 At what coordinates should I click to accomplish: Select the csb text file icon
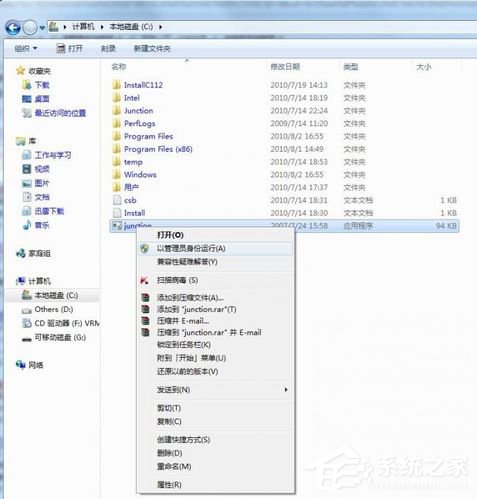coord(117,200)
